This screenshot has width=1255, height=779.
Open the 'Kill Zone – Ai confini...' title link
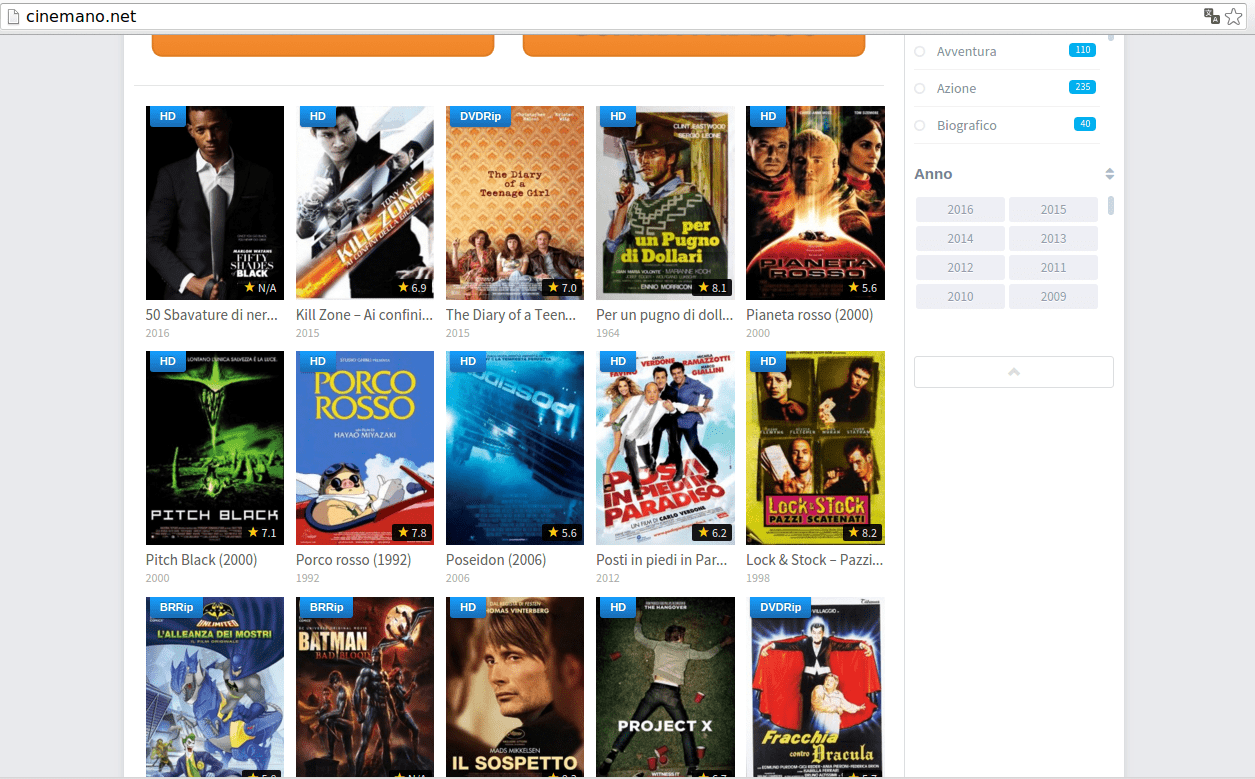(364, 315)
